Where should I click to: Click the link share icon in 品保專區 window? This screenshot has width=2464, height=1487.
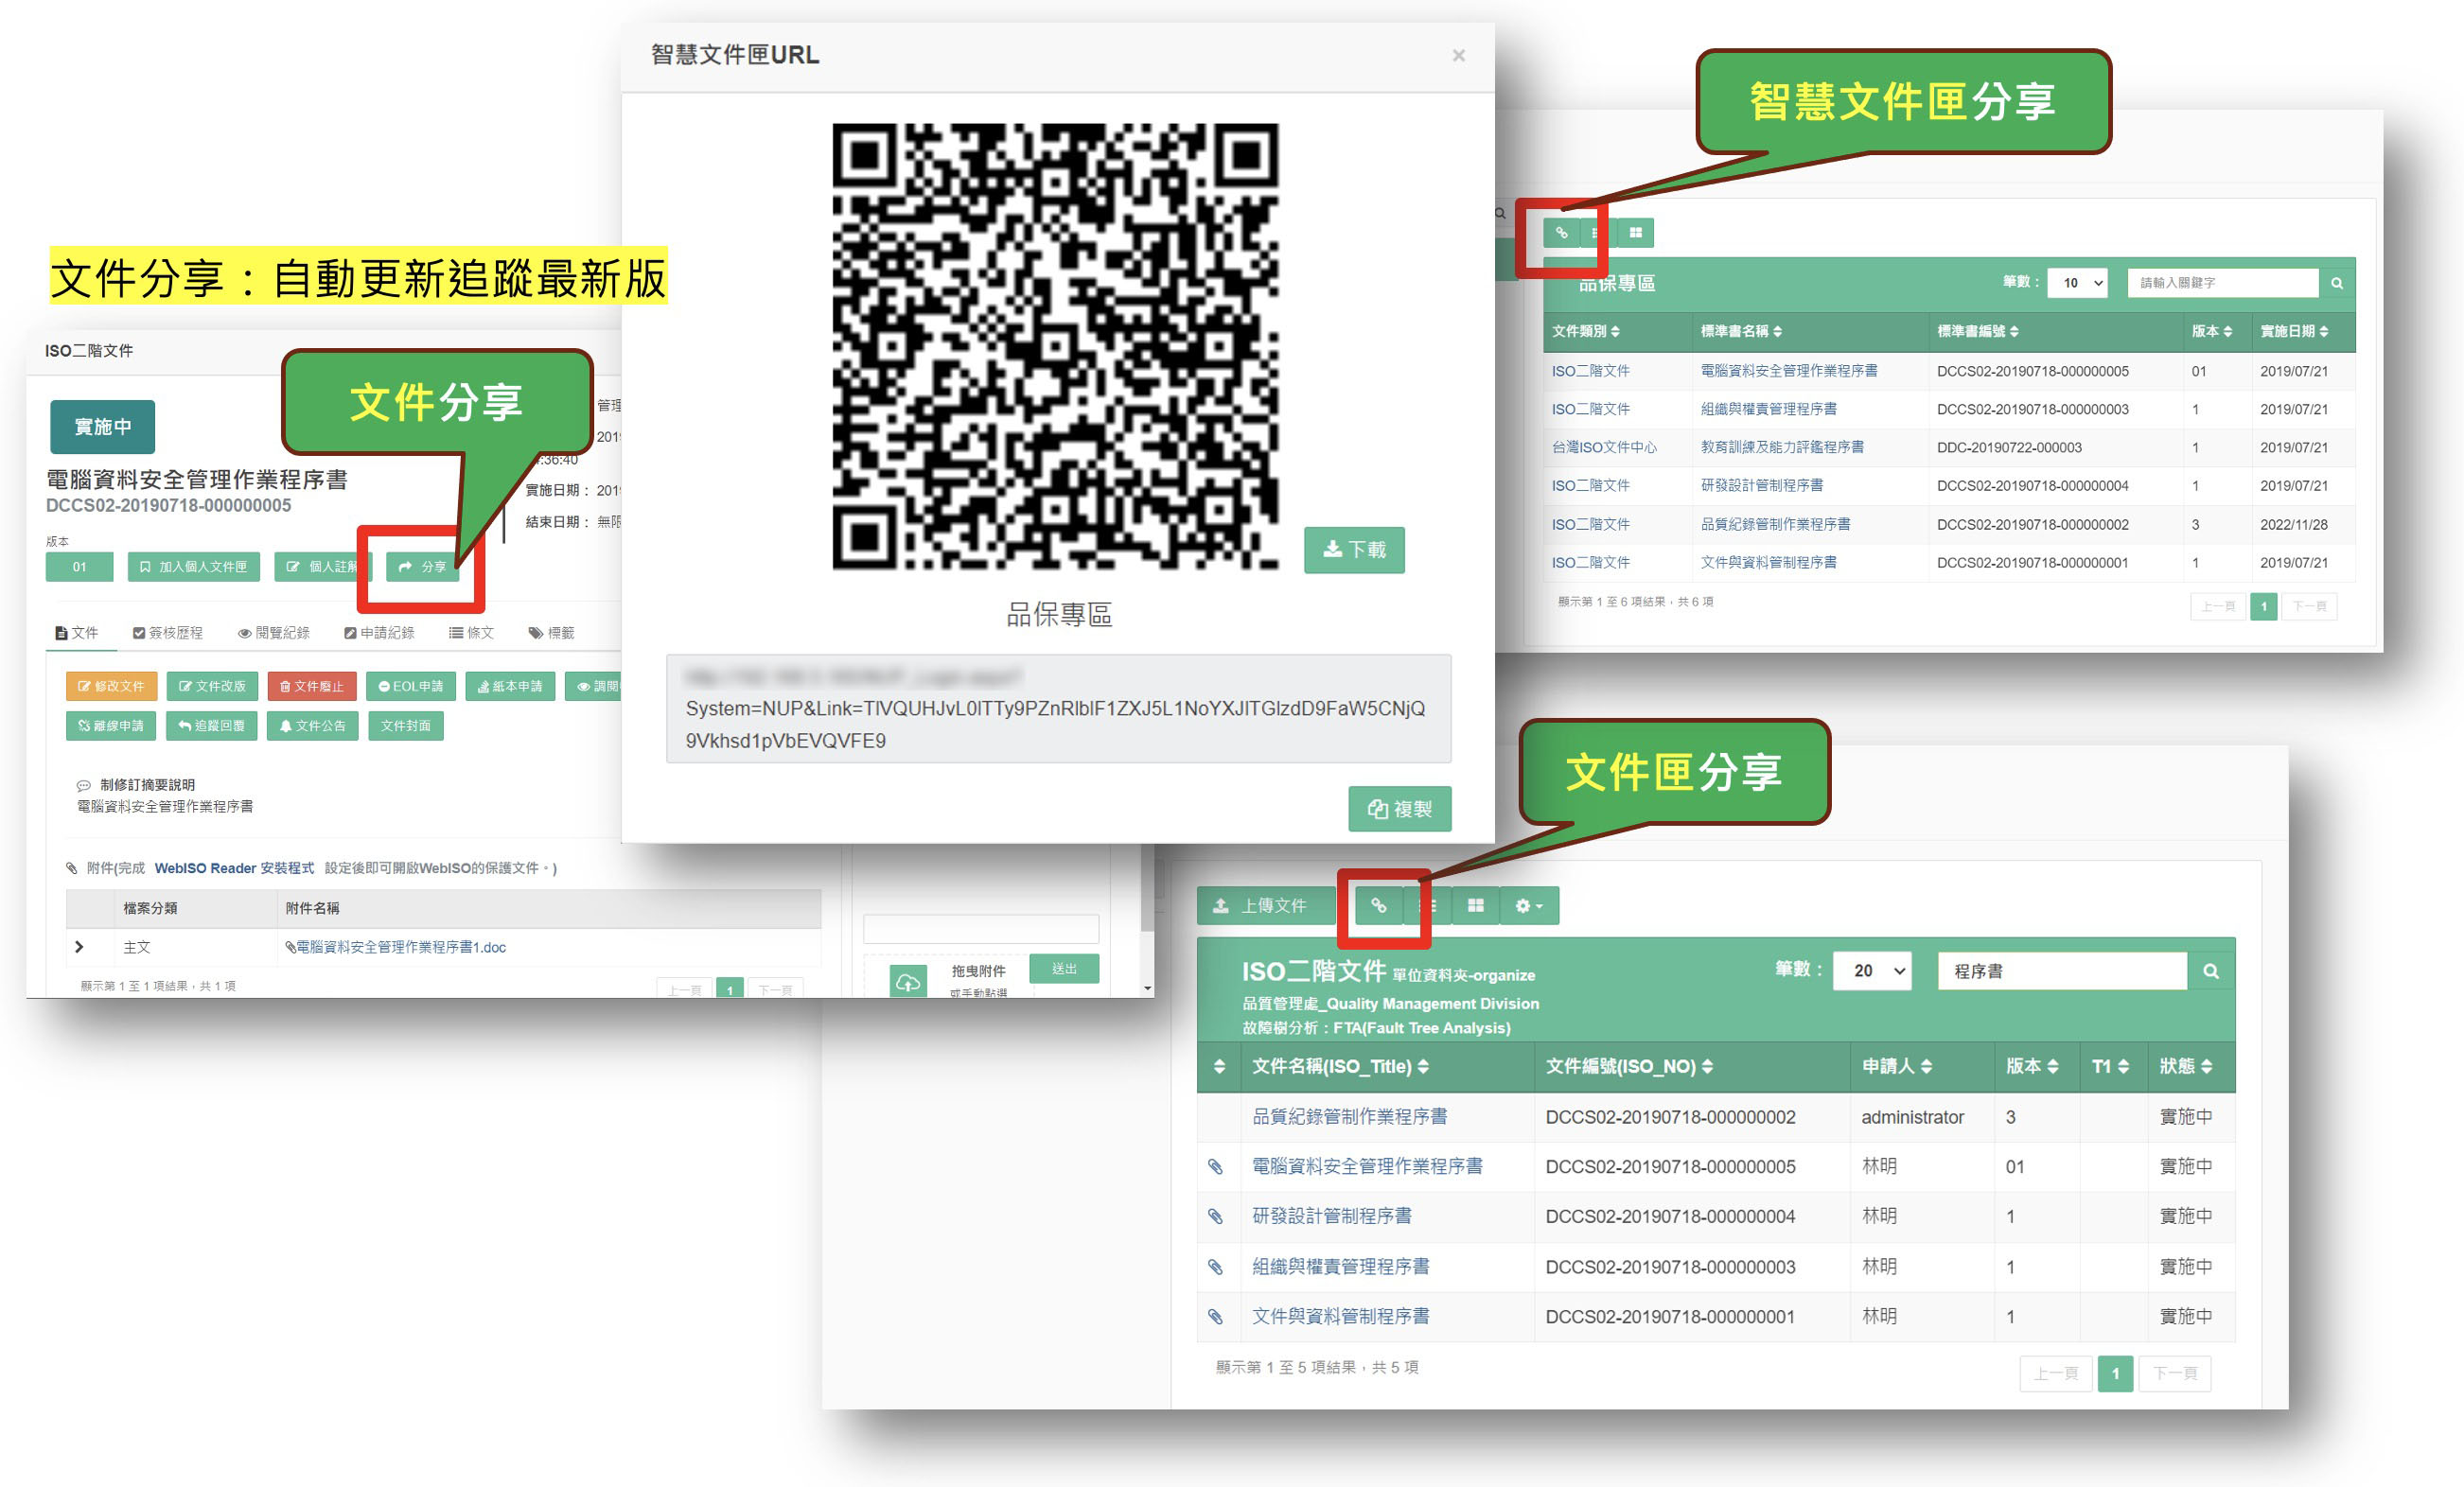click(x=1561, y=233)
